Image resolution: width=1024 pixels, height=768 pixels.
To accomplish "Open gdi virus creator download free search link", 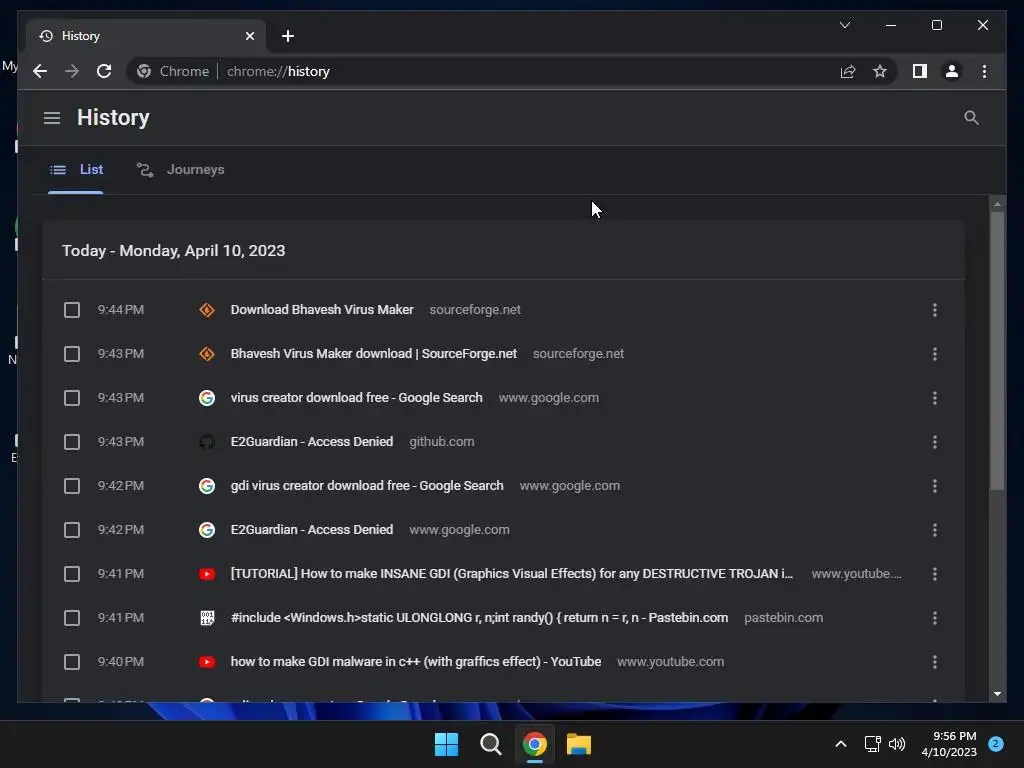I will 367,486.
